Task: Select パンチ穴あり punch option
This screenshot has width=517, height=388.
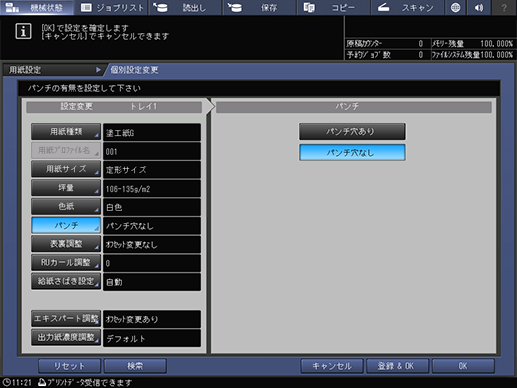Action: tap(352, 132)
